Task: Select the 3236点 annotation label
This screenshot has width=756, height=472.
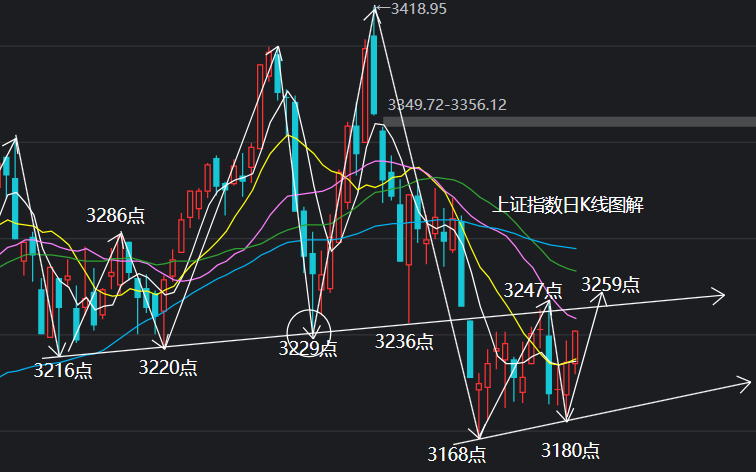Action: pos(404,341)
